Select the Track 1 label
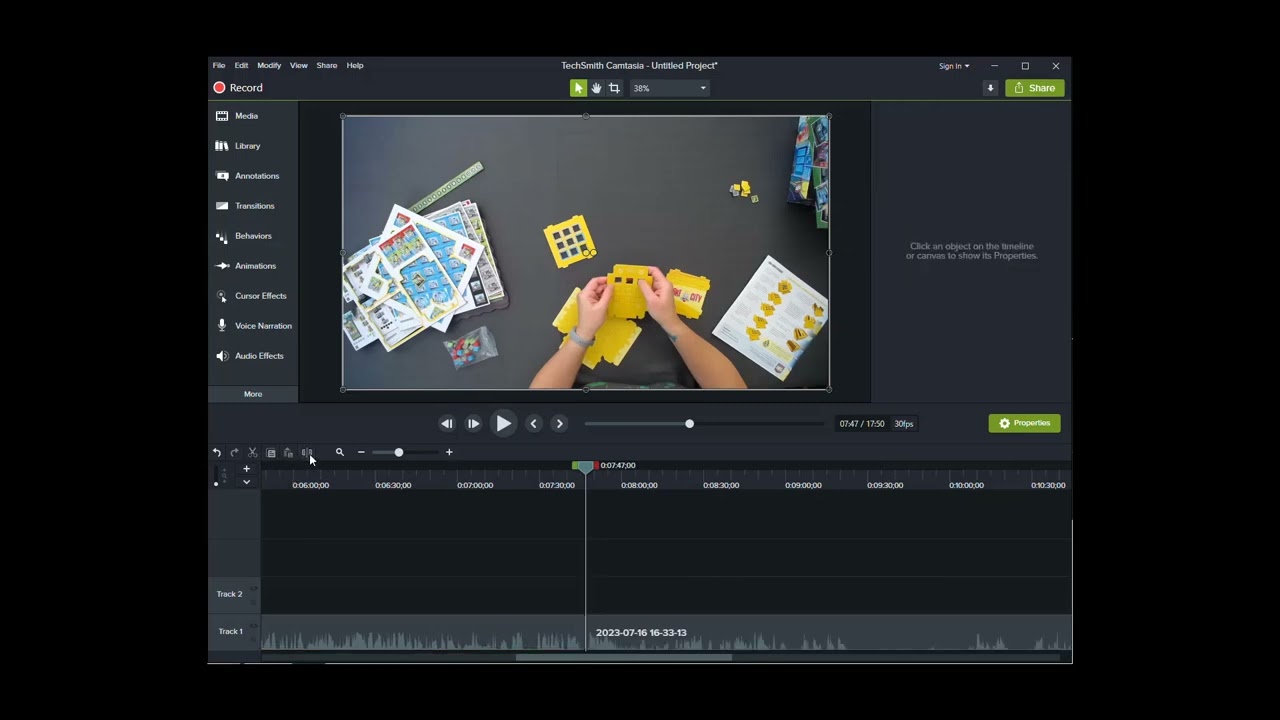Viewport: 1280px width, 720px height. 230,632
